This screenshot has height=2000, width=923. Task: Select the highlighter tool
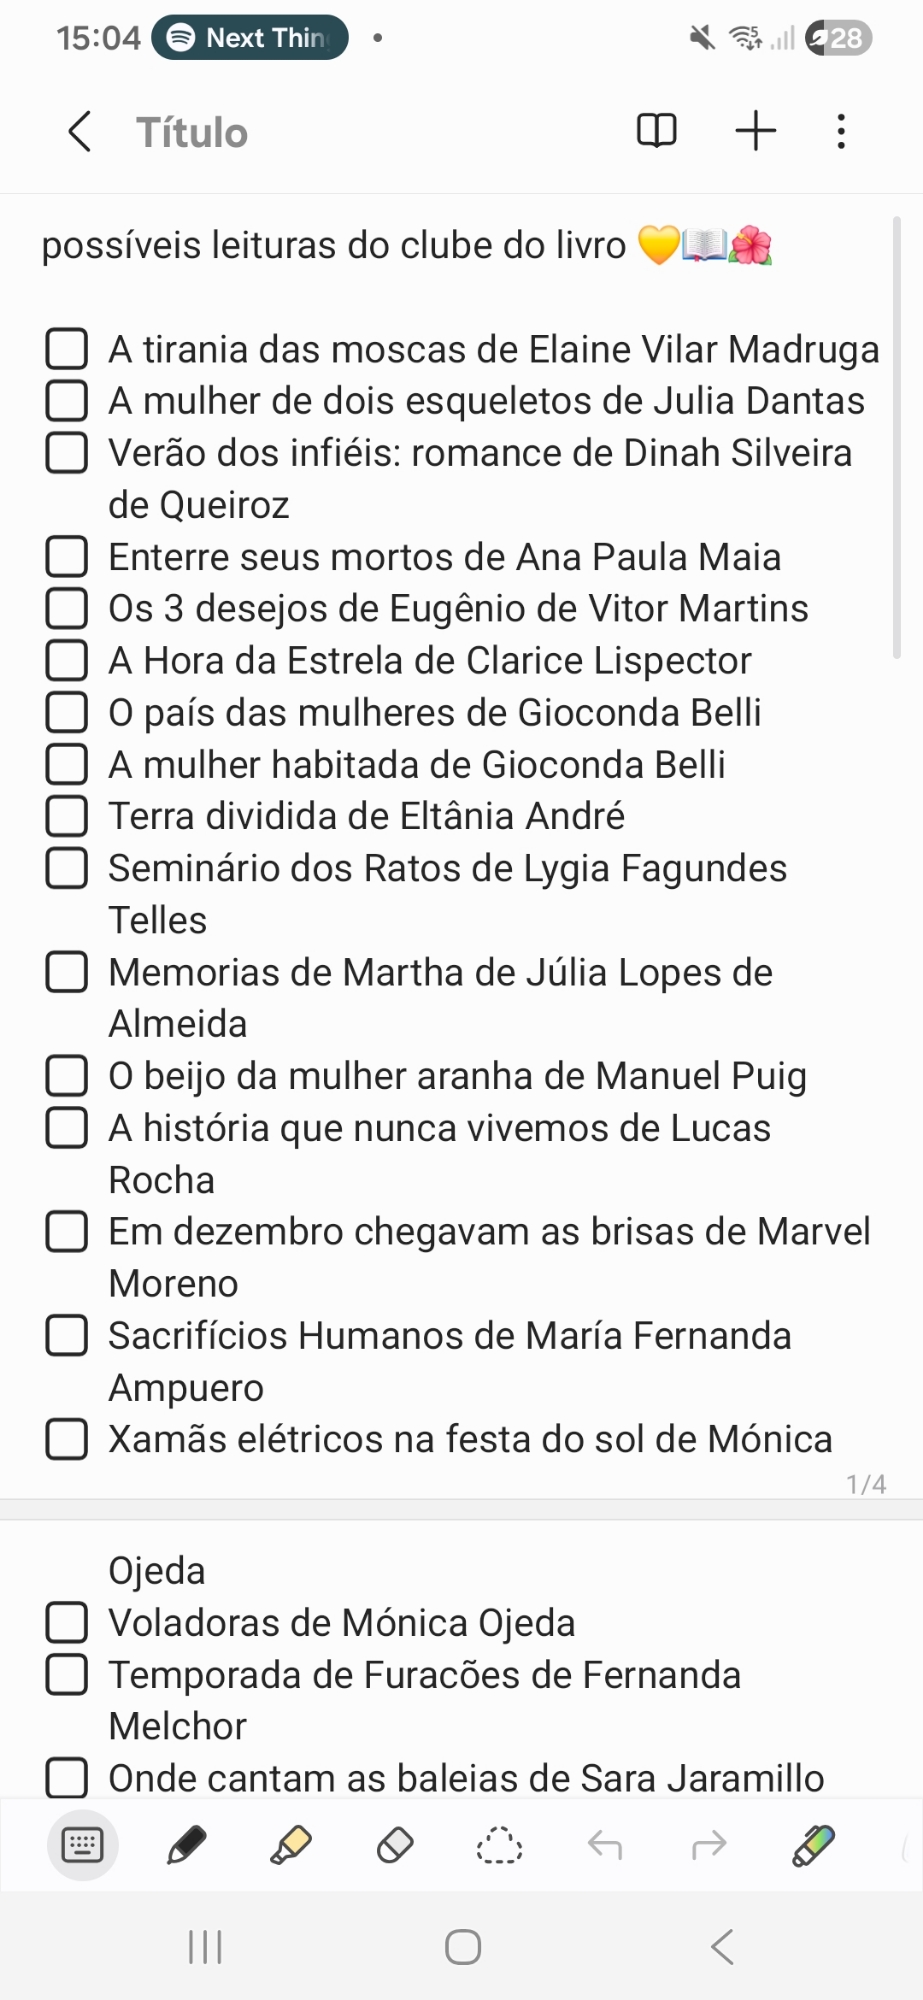pyautogui.click(x=291, y=1845)
